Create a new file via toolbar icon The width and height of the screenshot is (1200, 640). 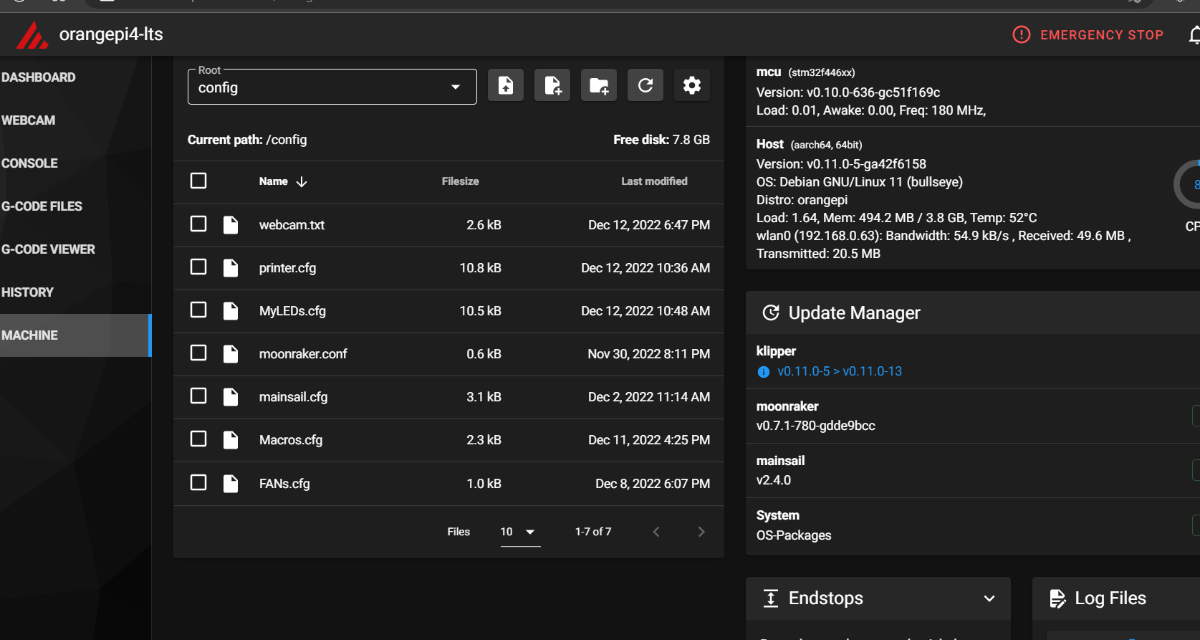point(552,86)
